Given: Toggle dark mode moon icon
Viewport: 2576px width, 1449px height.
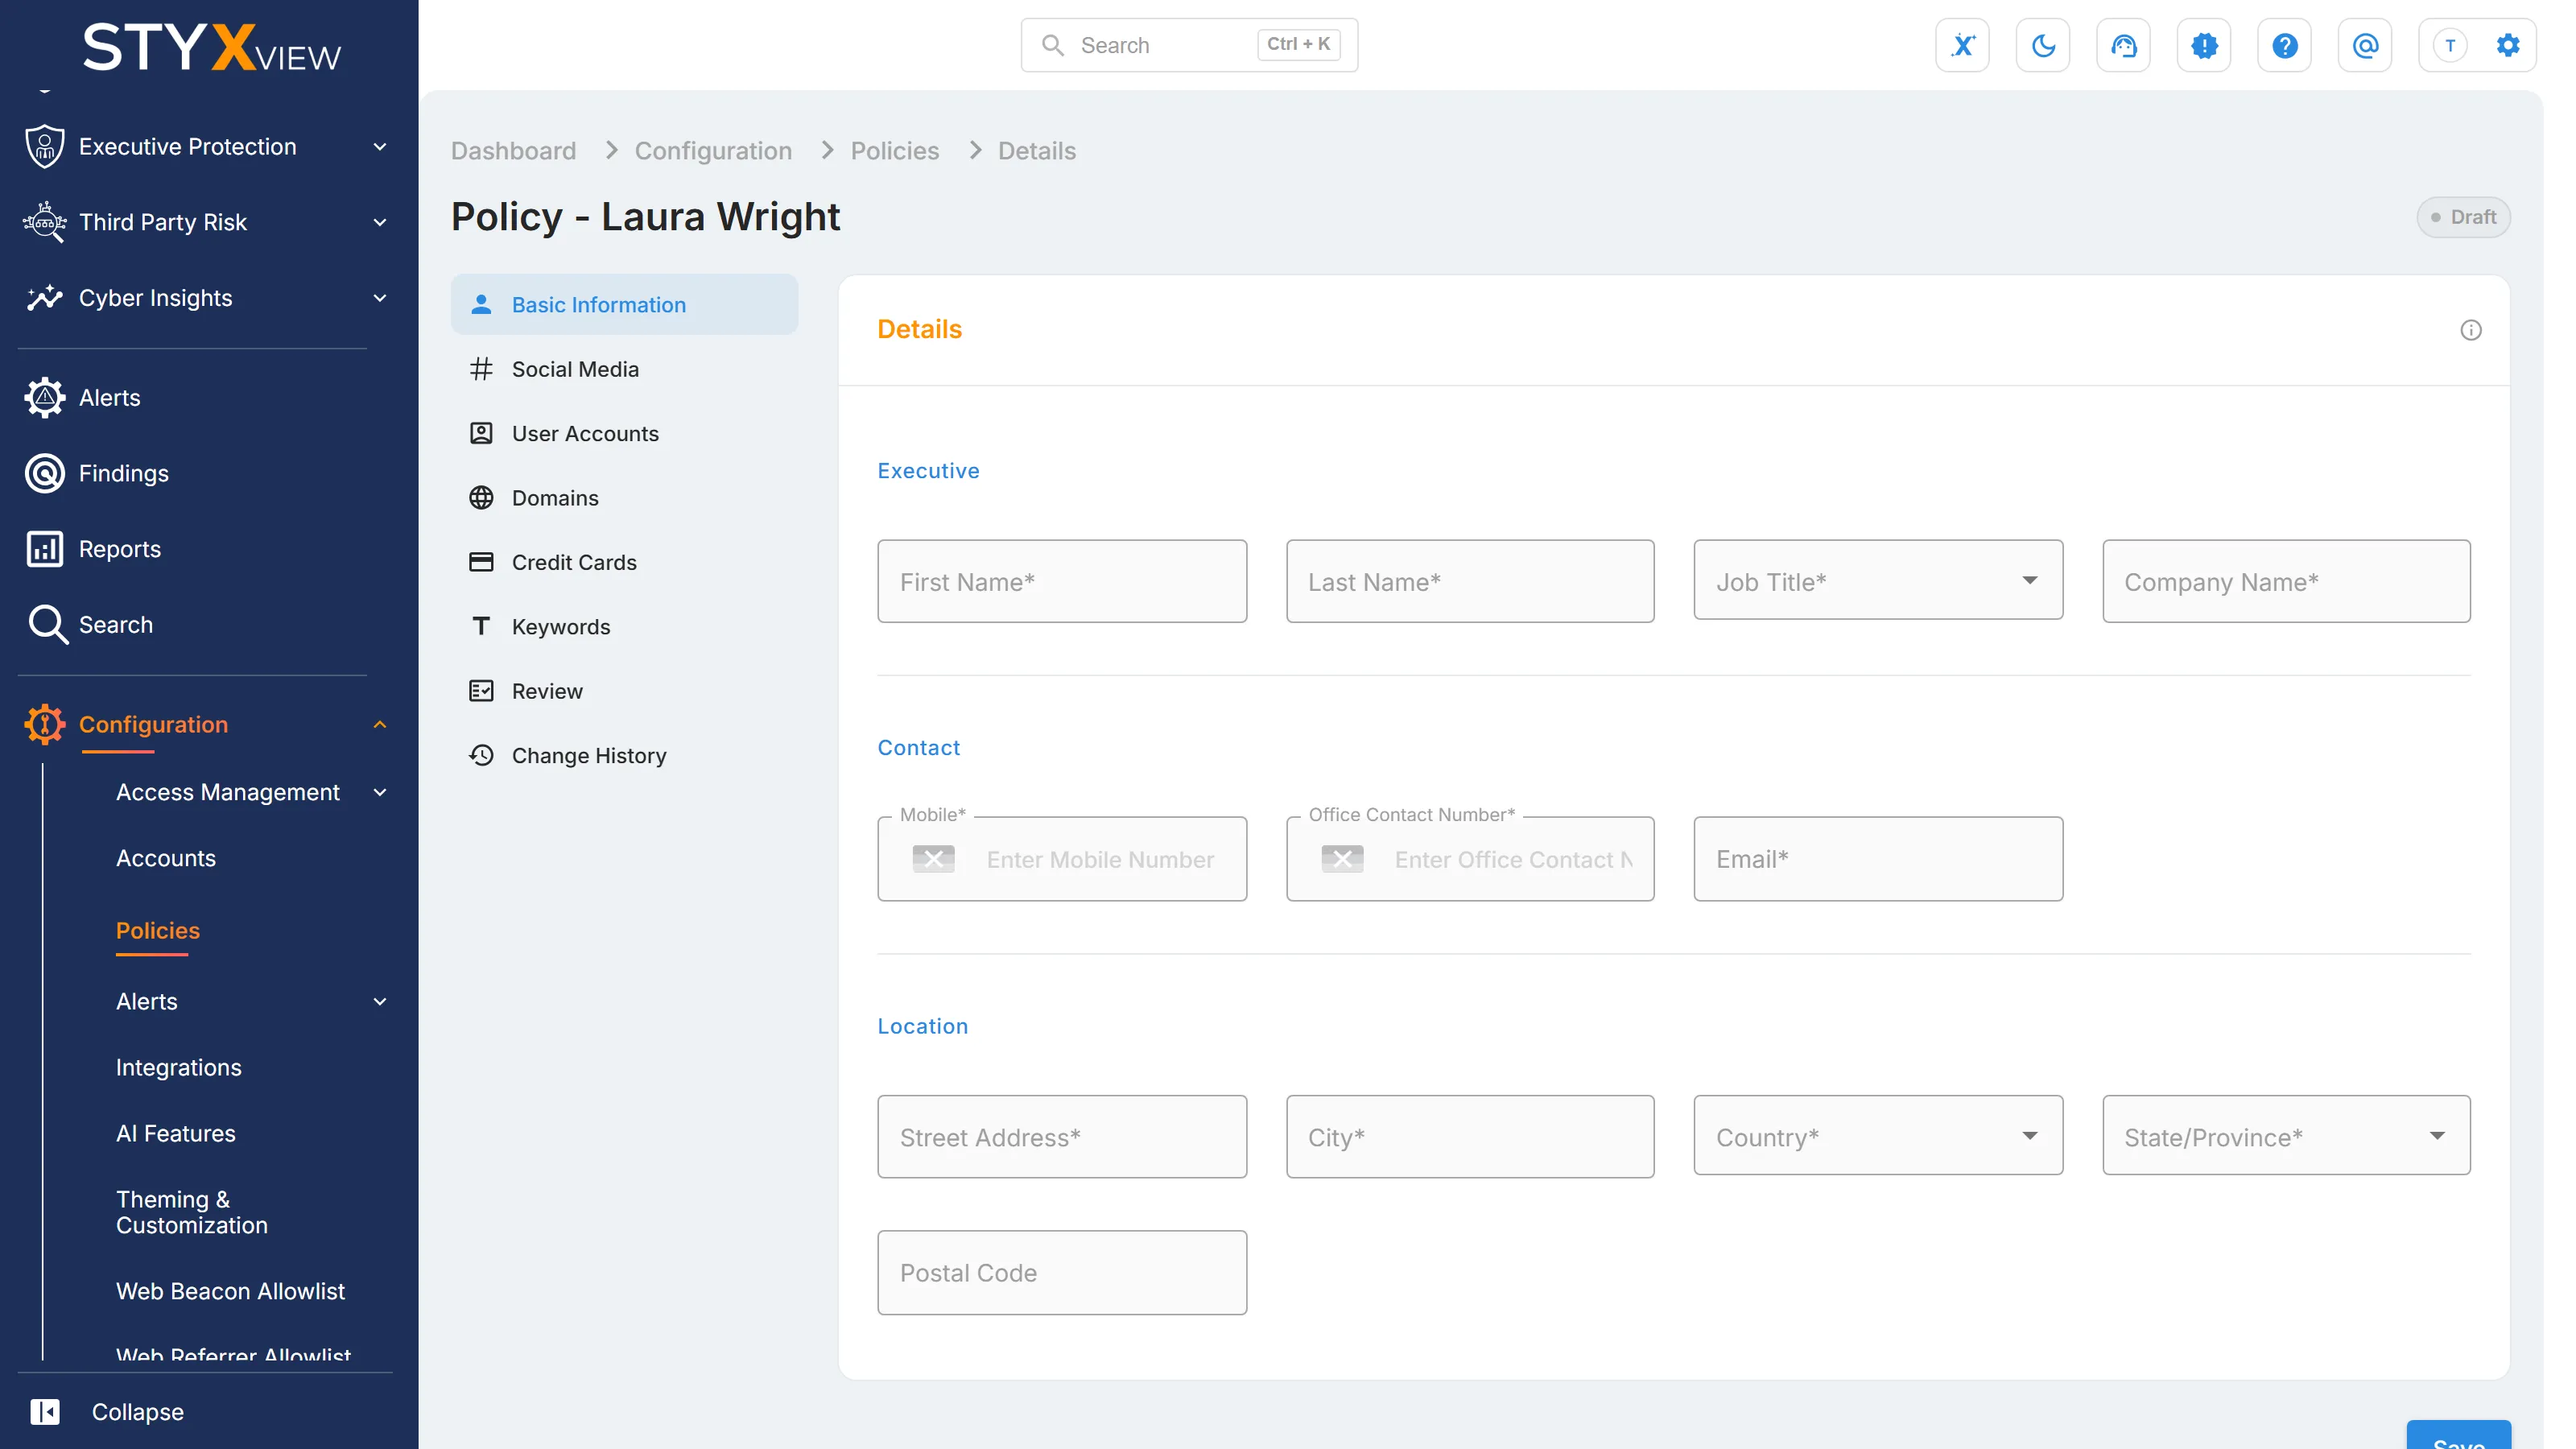Looking at the screenshot, I should coord(2043,45).
